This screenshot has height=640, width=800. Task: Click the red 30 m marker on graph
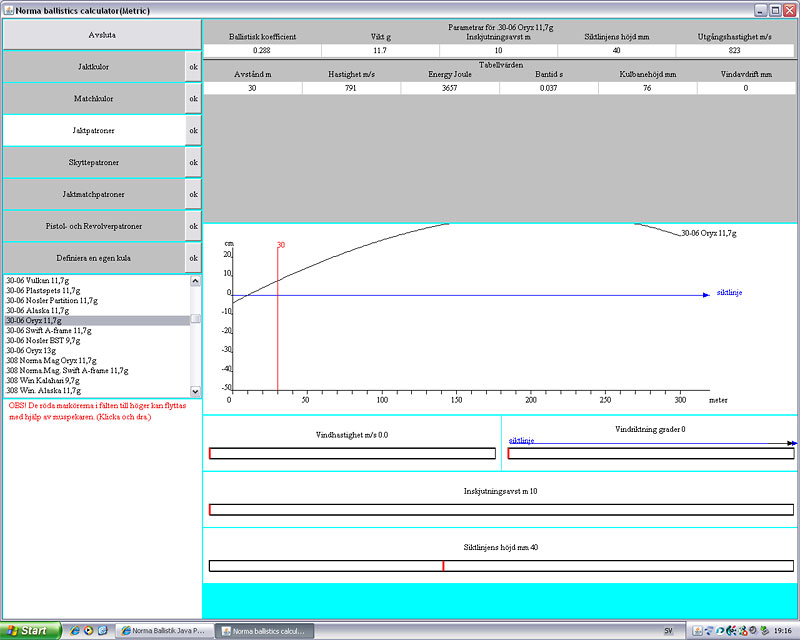[277, 320]
